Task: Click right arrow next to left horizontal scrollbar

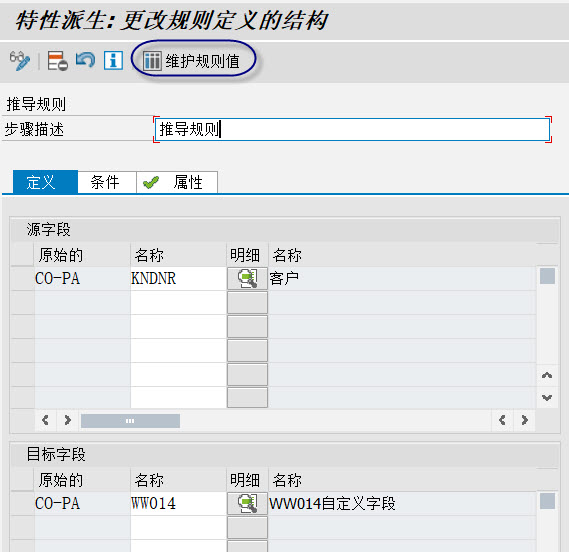Action: coord(67,420)
